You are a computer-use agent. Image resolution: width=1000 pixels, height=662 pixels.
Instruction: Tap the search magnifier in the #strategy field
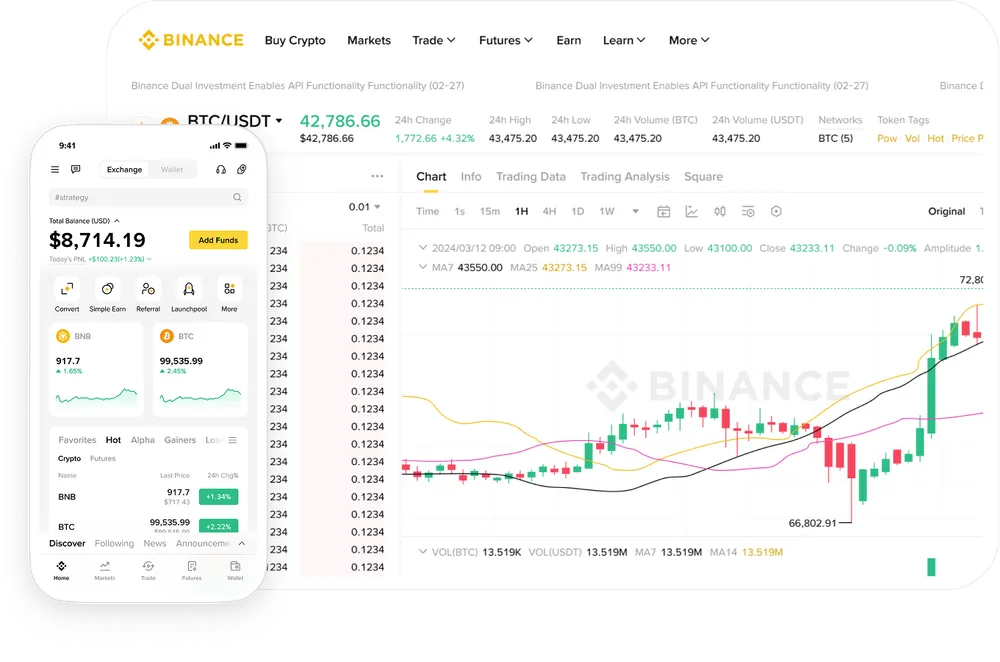point(237,197)
